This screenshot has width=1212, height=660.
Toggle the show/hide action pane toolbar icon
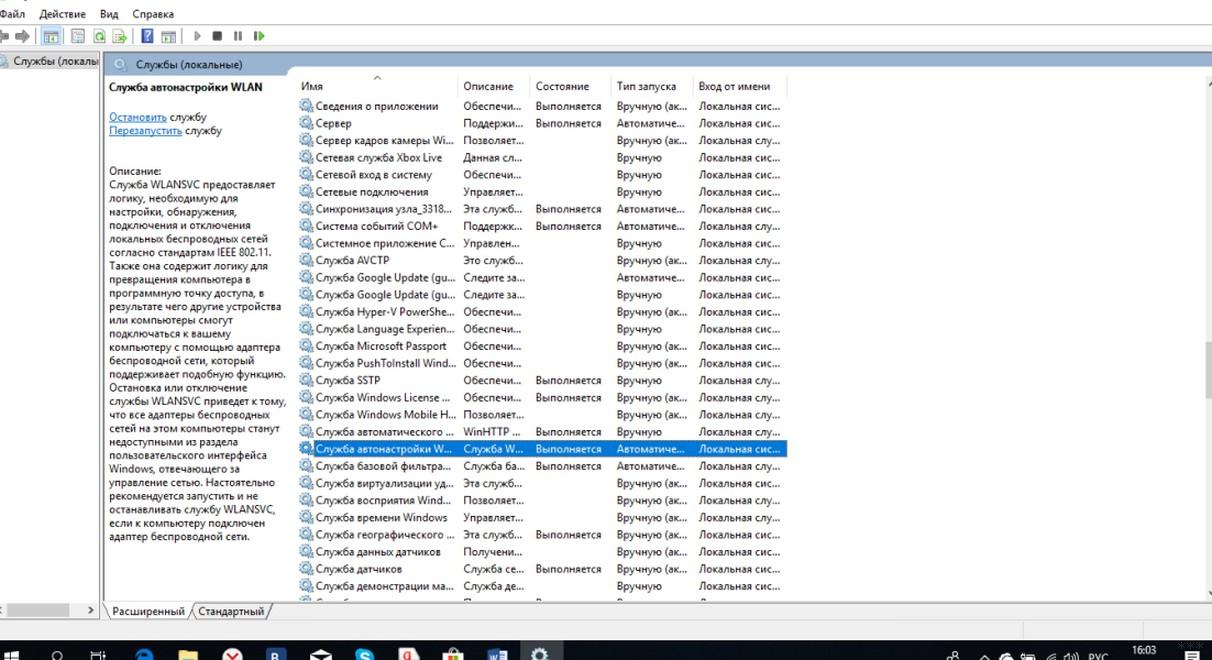click(x=168, y=36)
